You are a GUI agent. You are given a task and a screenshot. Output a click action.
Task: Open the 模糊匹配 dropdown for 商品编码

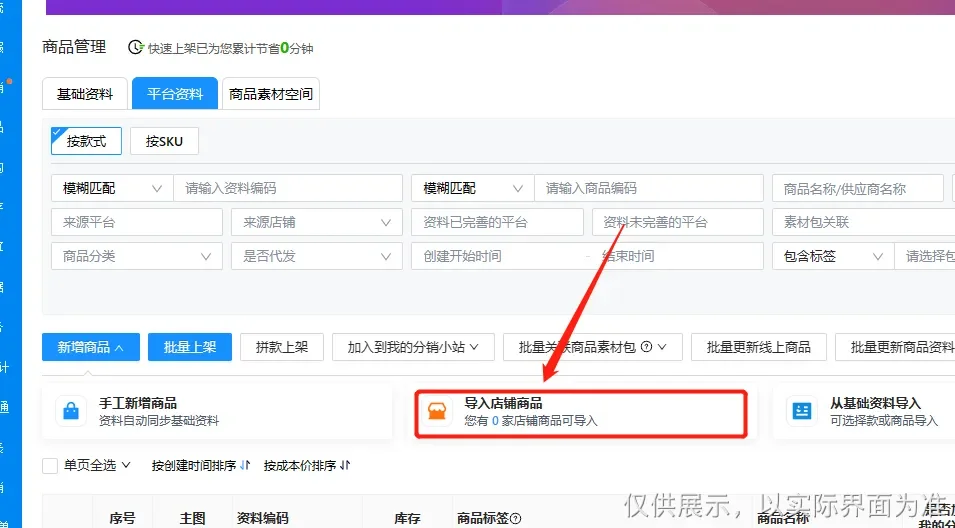(473, 189)
